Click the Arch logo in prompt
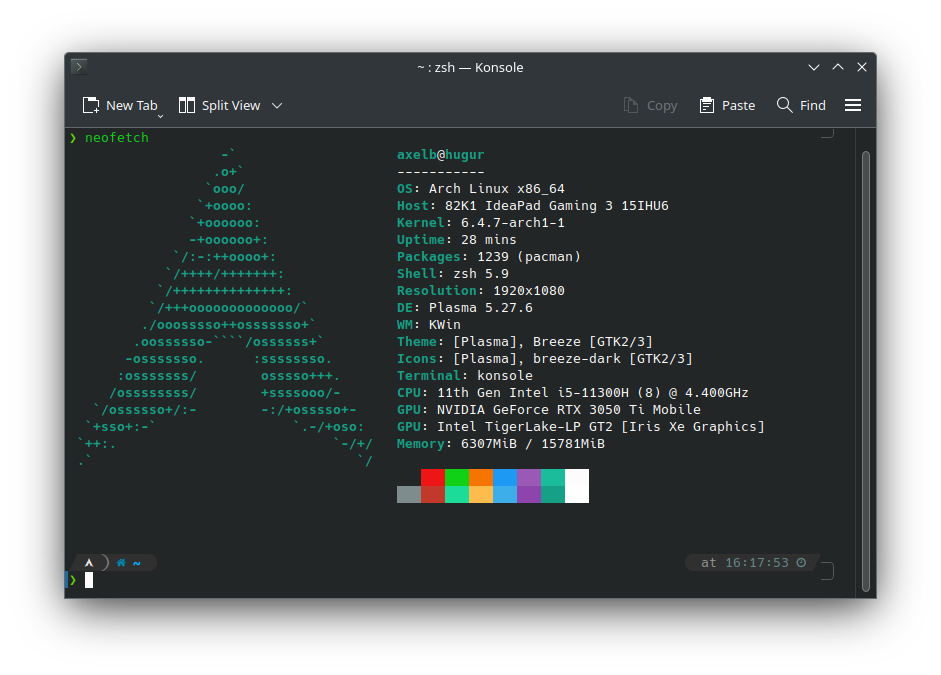The width and height of the screenshot is (941, 675). point(89,563)
